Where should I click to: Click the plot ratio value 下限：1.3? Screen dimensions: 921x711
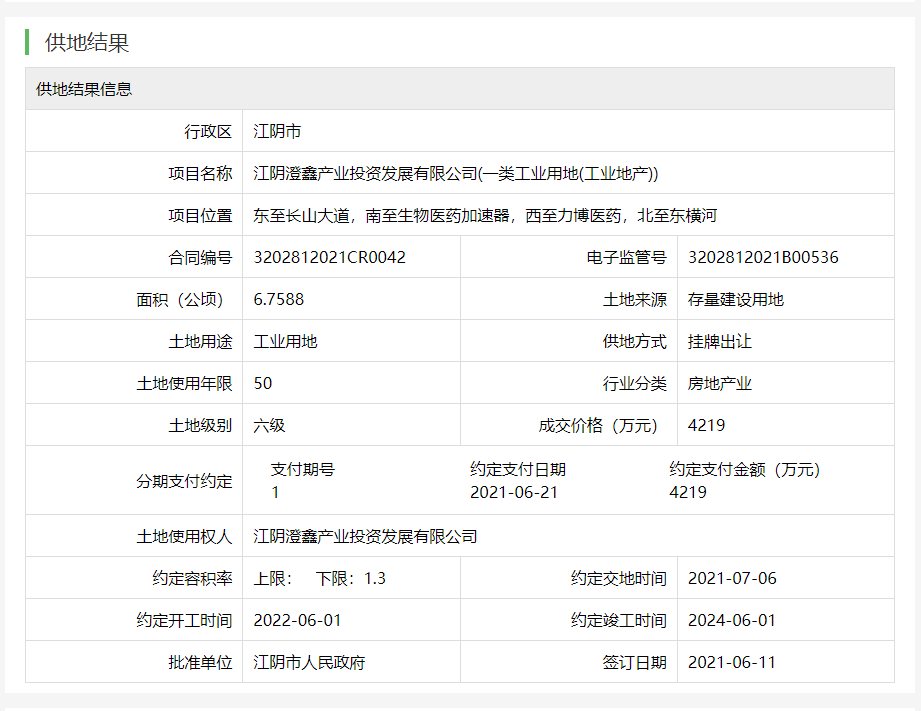[350, 578]
